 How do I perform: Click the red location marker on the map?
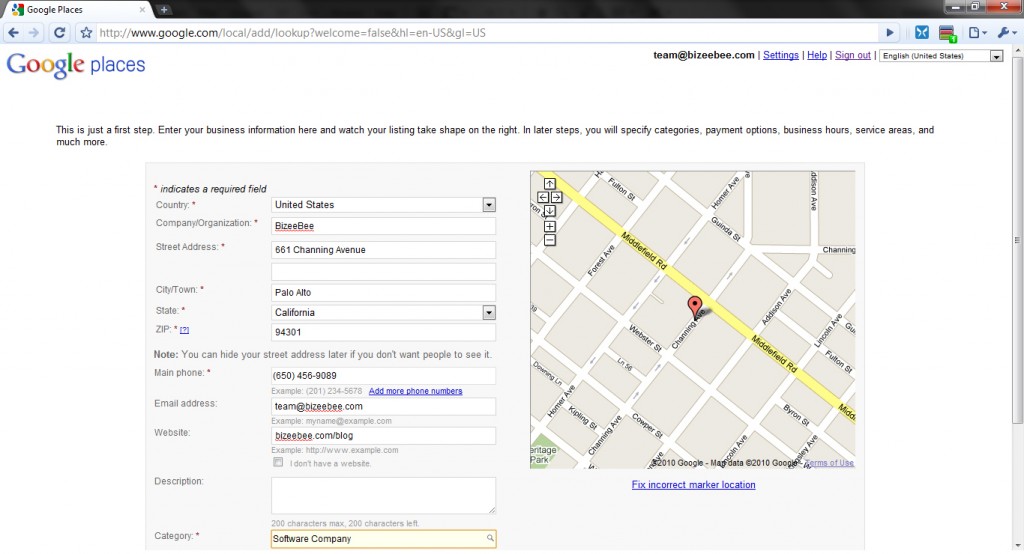tap(695, 306)
